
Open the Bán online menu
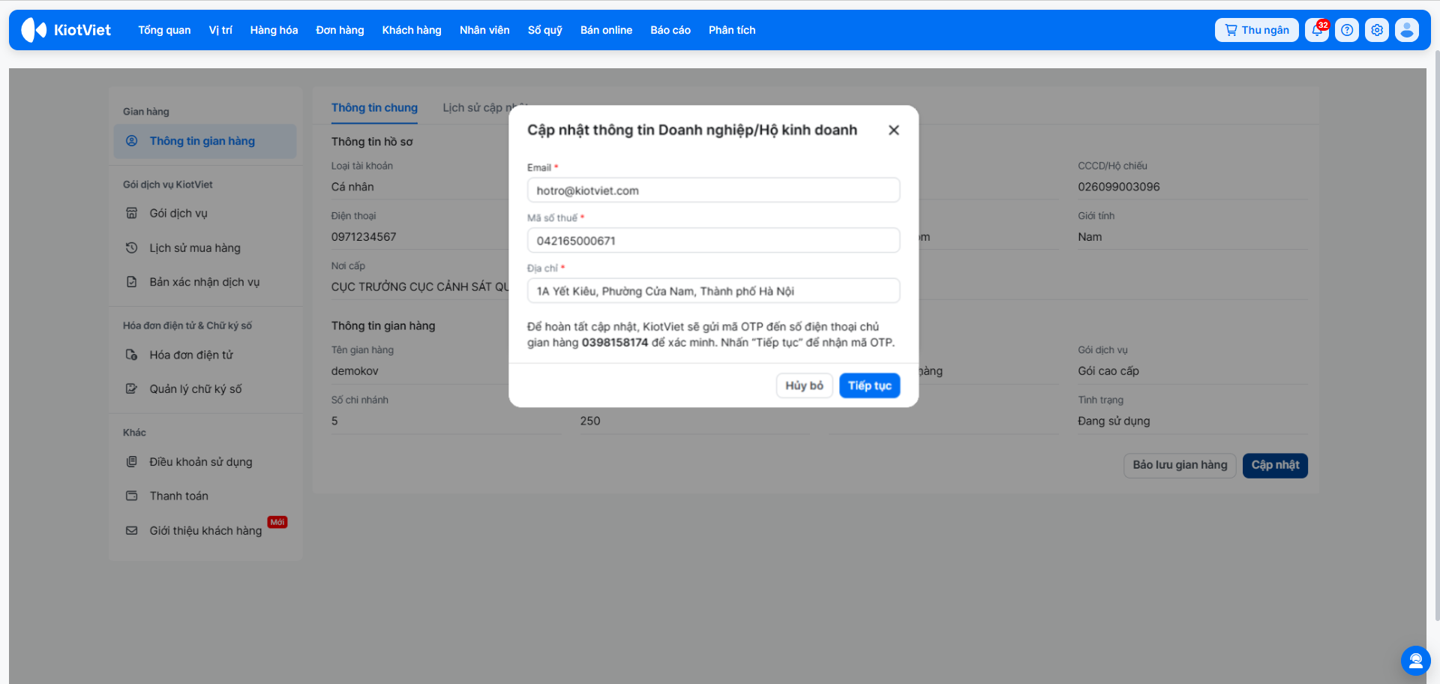[x=606, y=30]
